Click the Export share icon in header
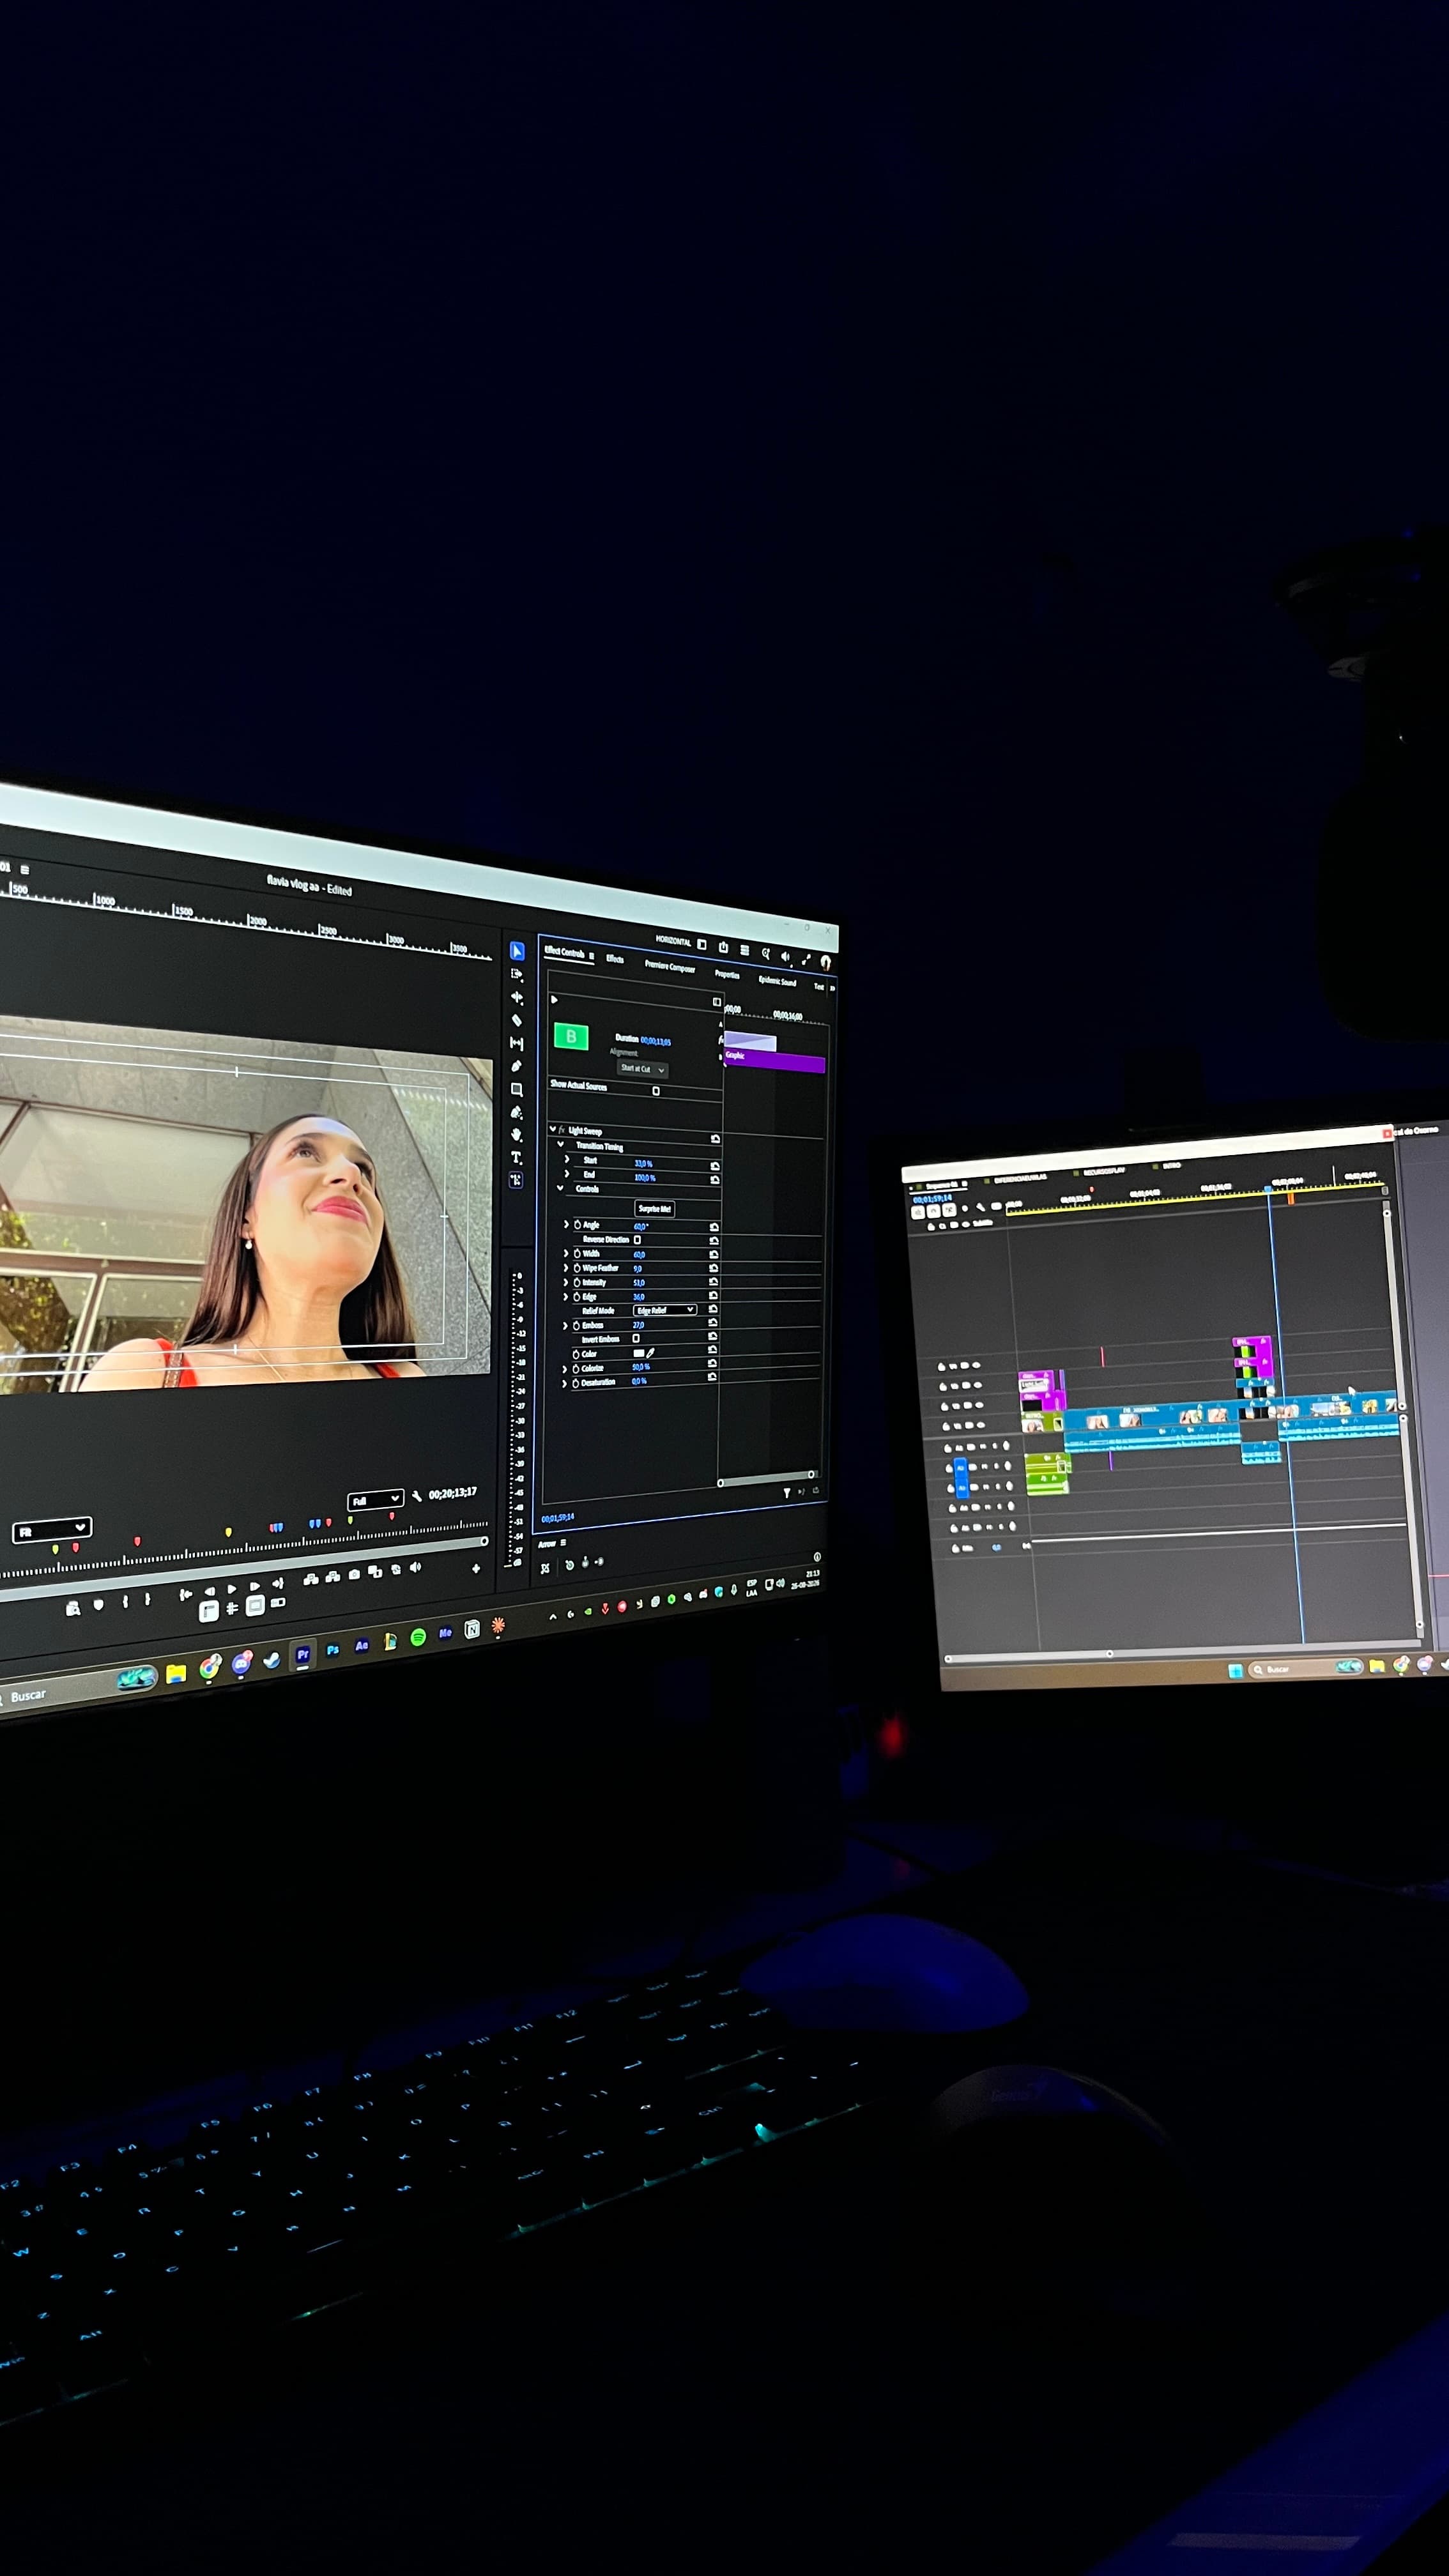1449x2576 pixels. [724, 947]
